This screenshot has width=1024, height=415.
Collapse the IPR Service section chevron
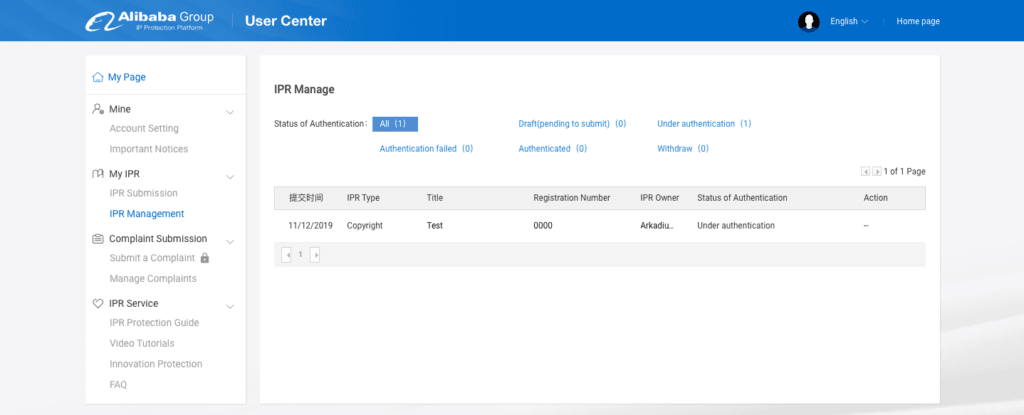tap(230, 305)
